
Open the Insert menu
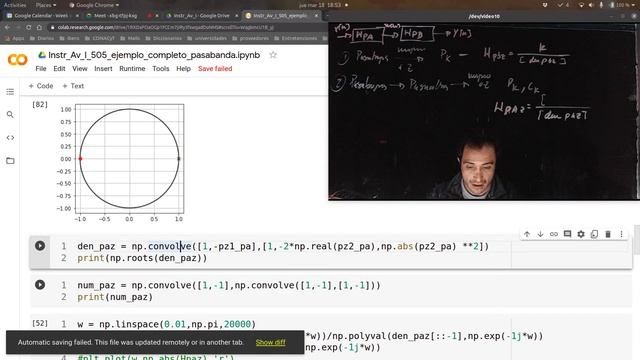click(x=103, y=69)
